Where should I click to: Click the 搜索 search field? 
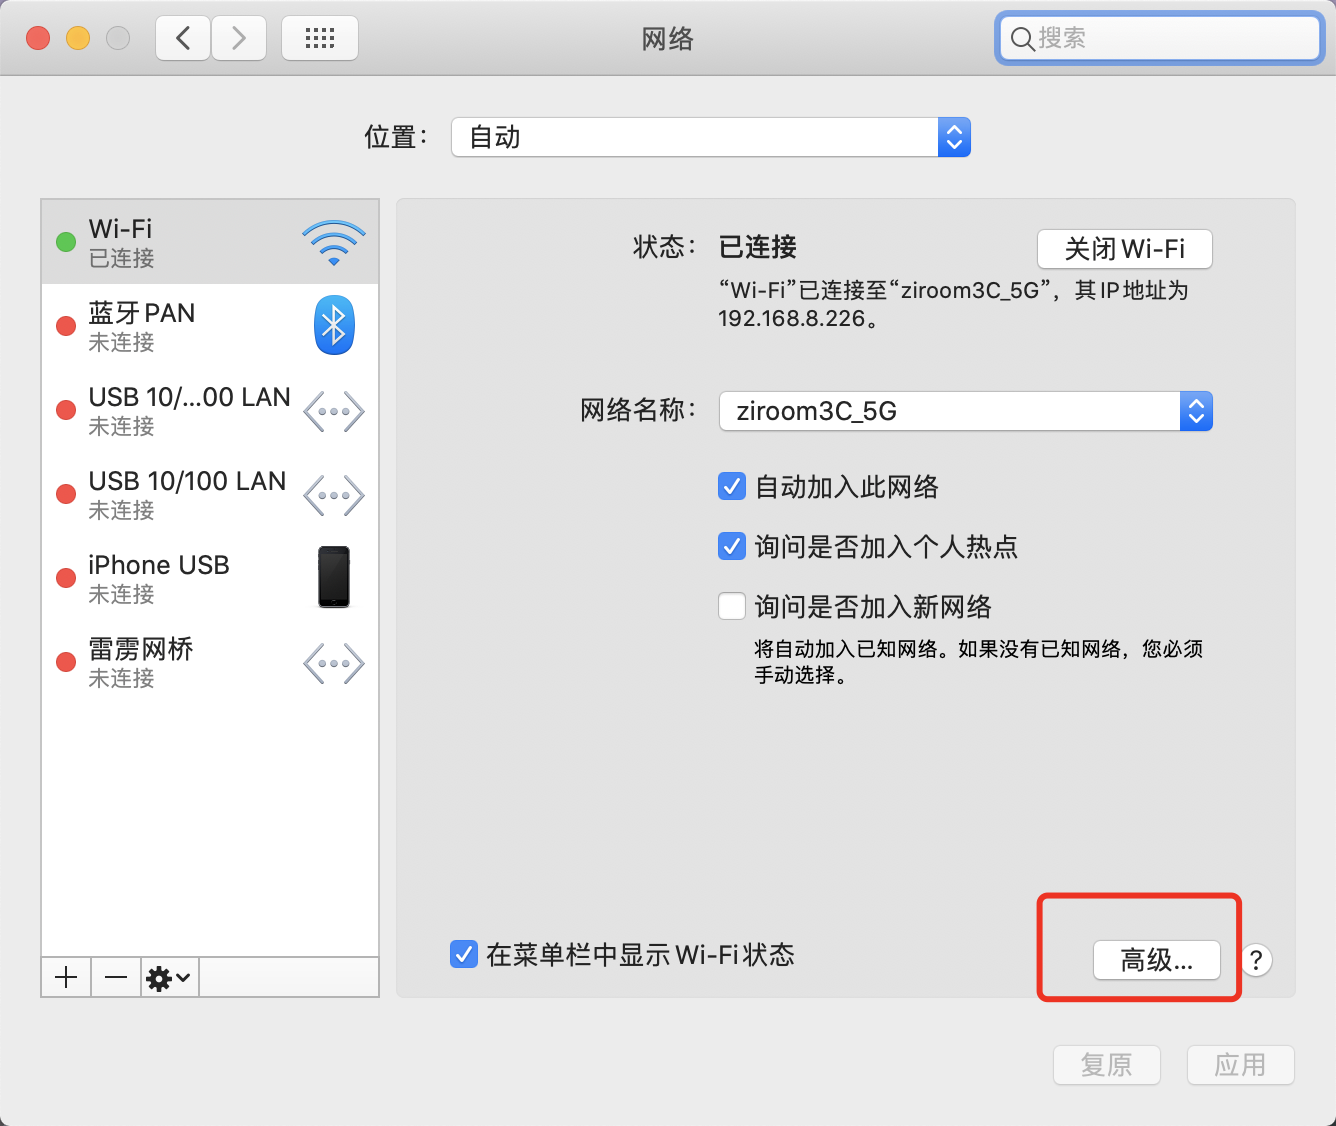click(1160, 38)
